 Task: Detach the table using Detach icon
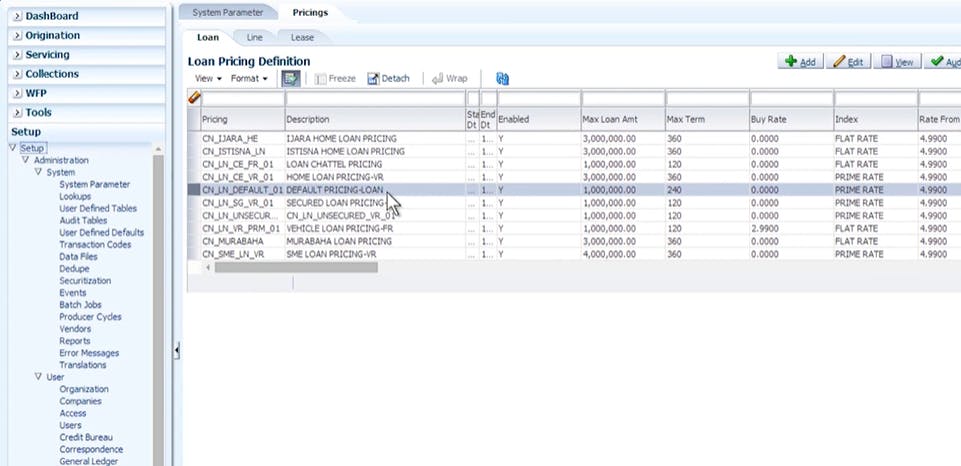(x=373, y=78)
